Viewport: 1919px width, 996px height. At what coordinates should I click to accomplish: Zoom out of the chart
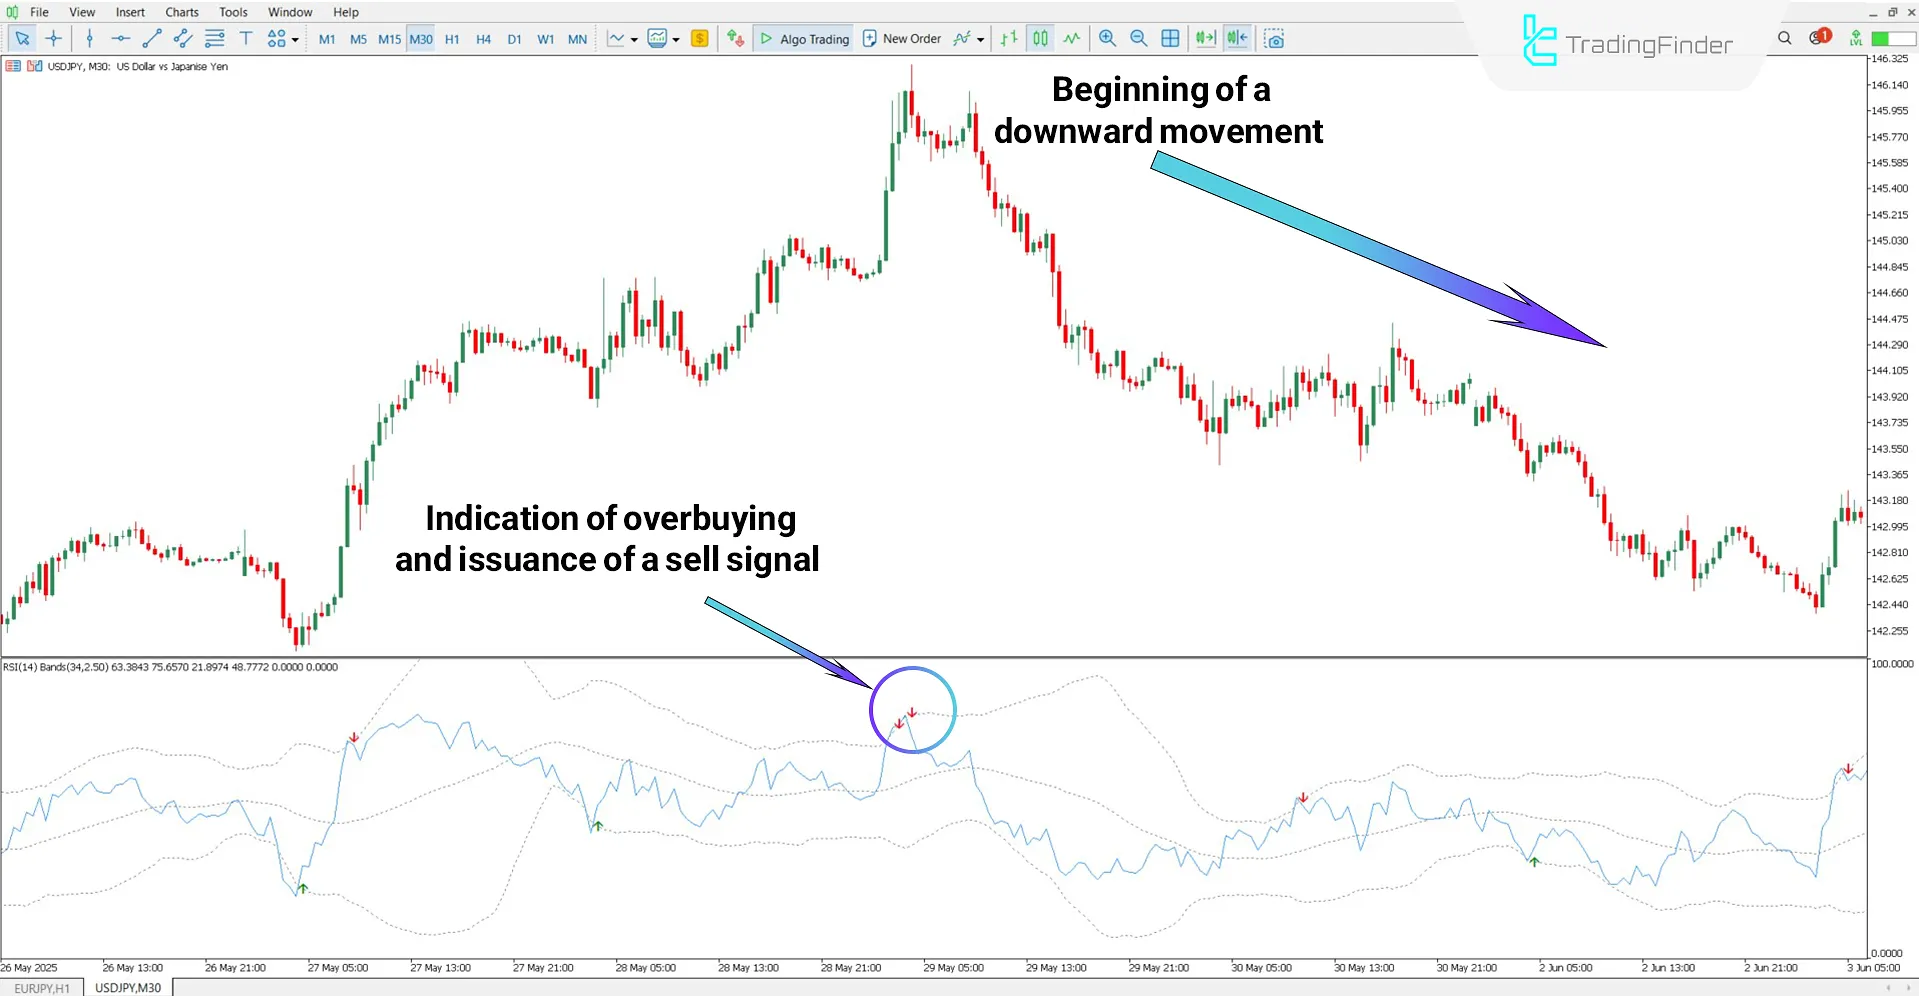pyautogui.click(x=1138, y=38)
